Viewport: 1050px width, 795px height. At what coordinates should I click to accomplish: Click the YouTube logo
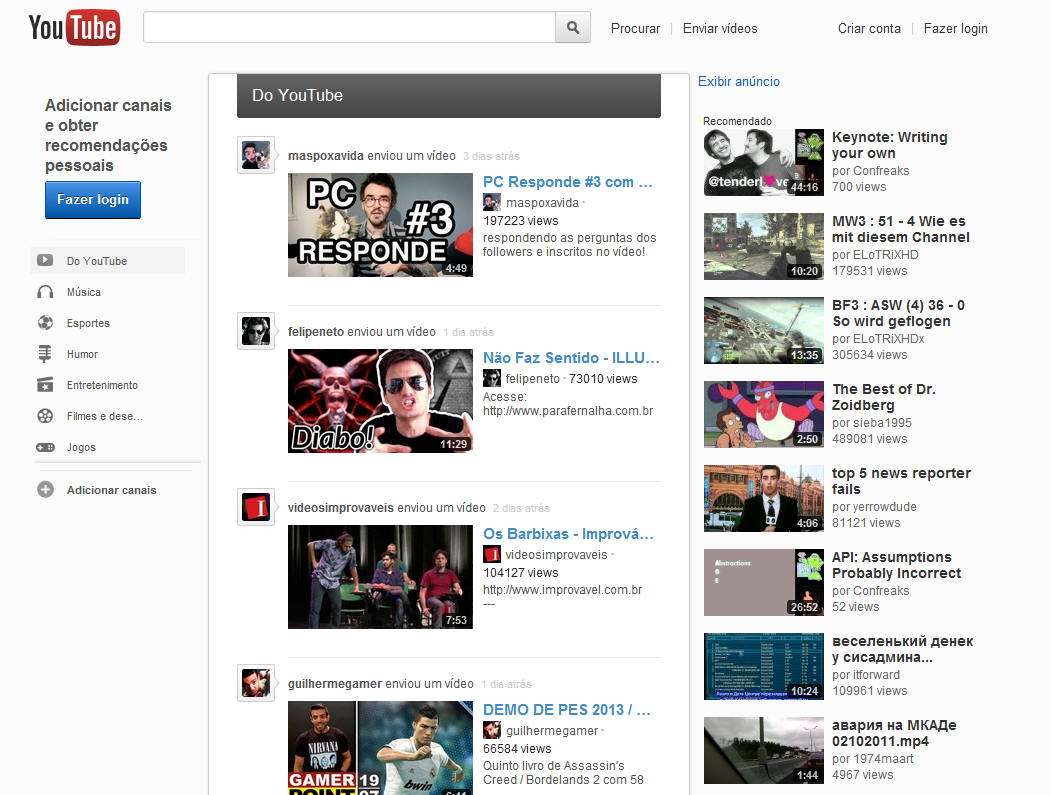point(73,27)
